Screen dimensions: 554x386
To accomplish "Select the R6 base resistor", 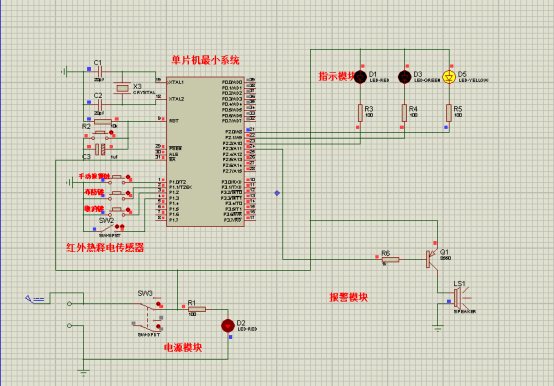I will 390,260.
